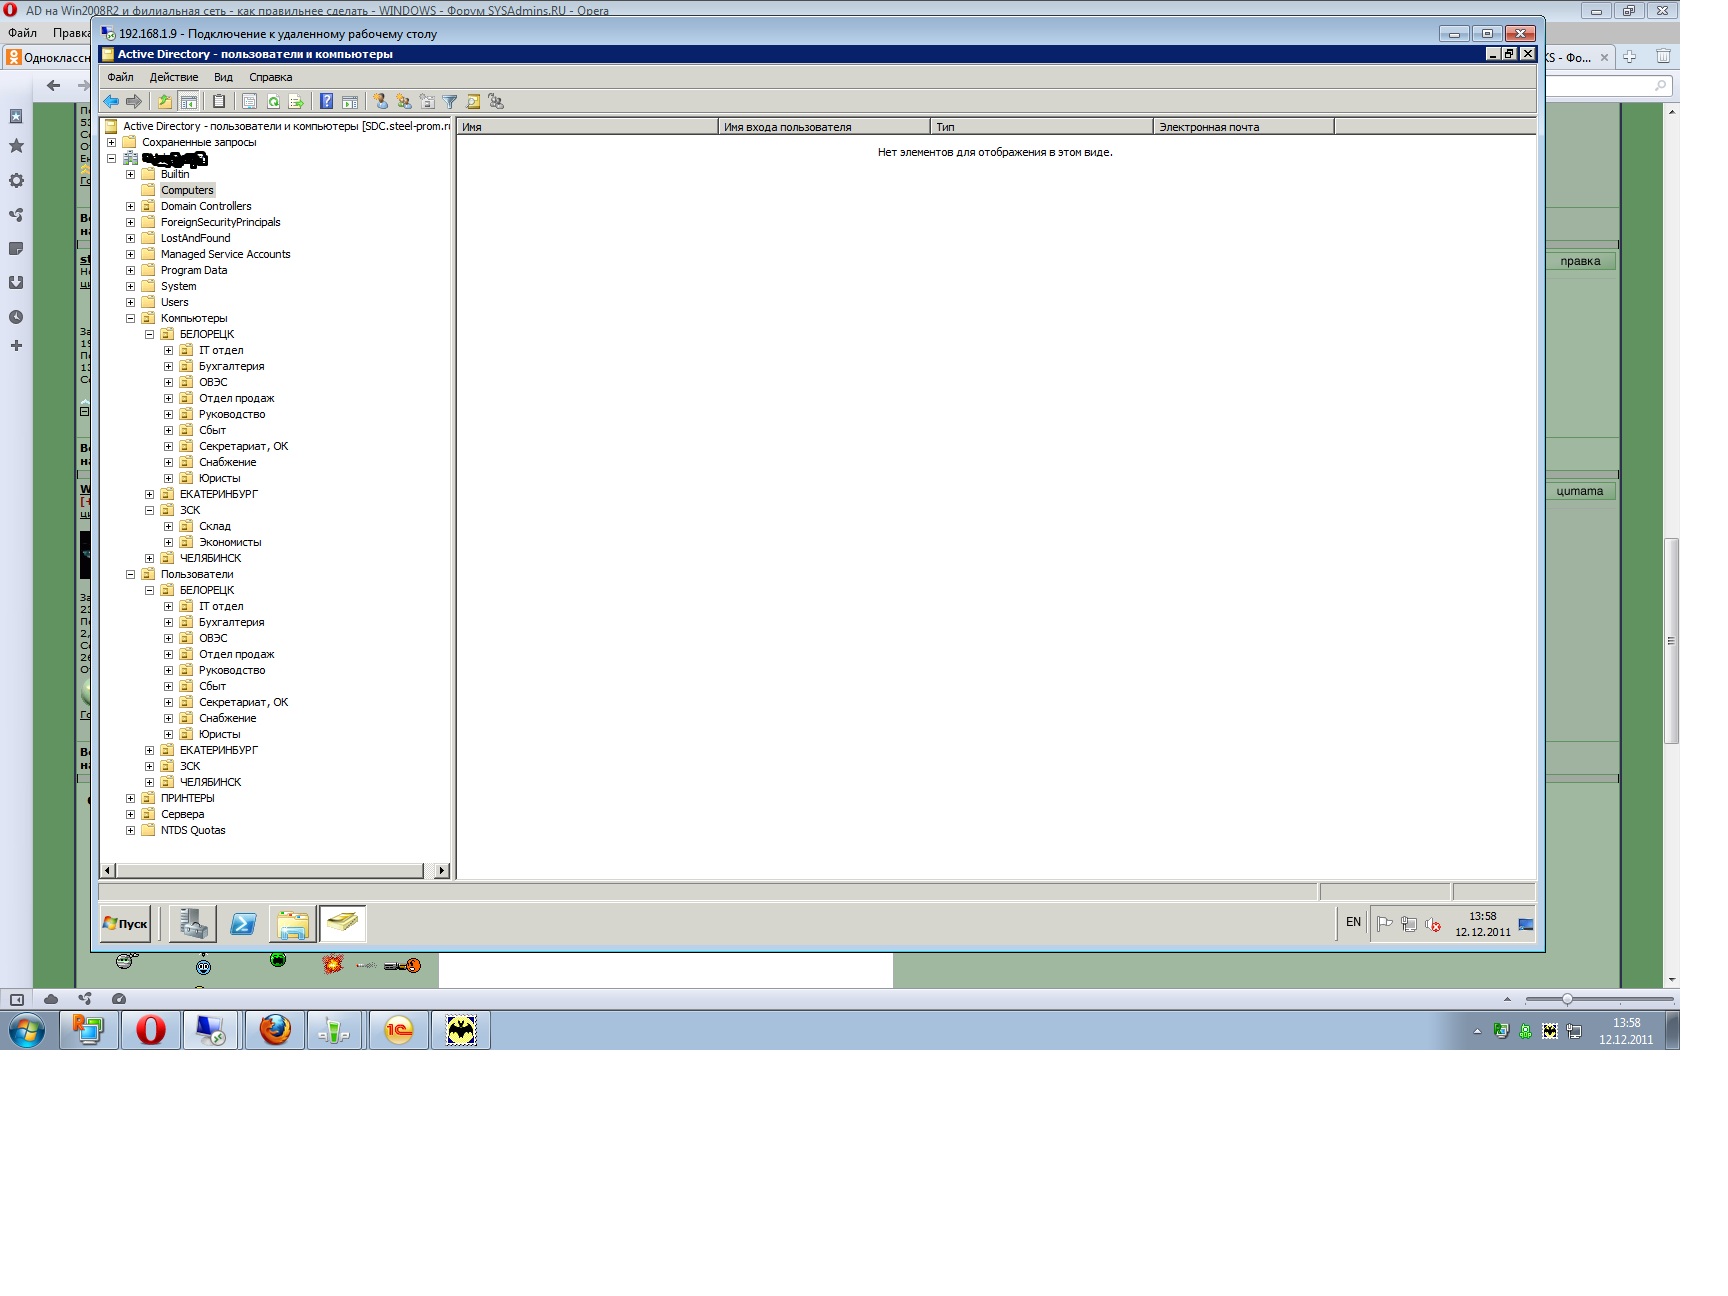Open Firefox from the Windows taskbar
Image resolution: width=1728 pixels, height=1296 pixels.
275,1030
